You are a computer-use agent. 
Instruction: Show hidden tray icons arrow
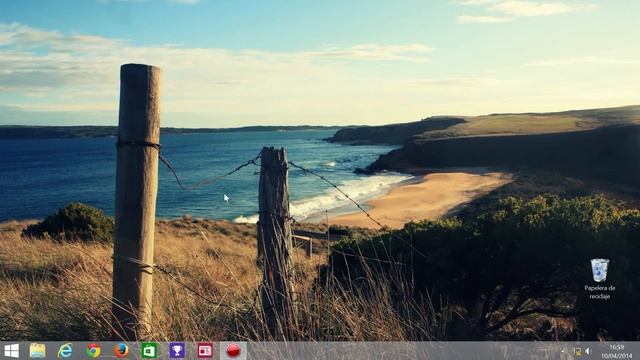tap(563, 351)
